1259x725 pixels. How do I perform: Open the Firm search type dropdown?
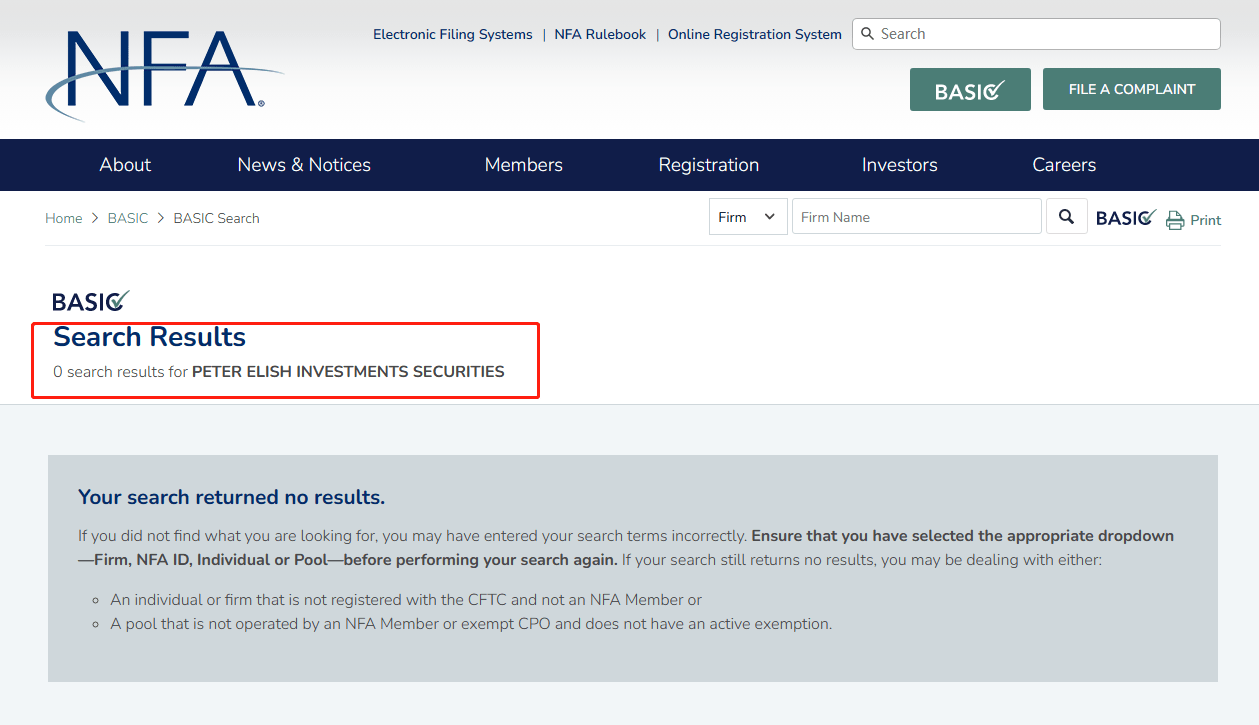748,217
